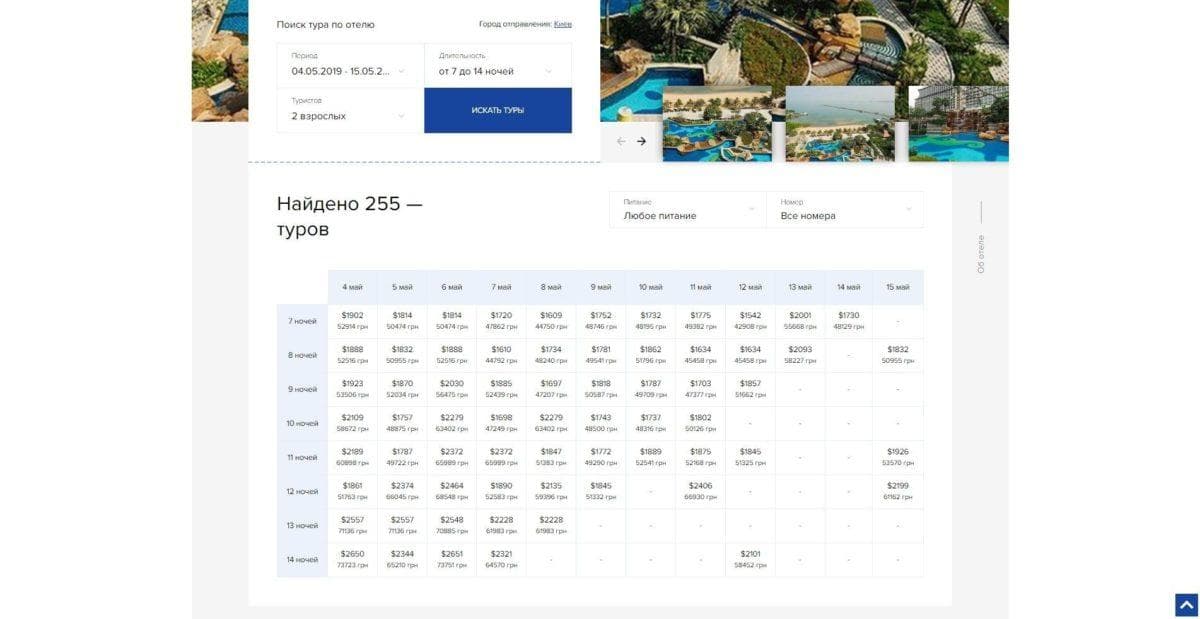The width and height of the screenshot is (1200, 619).
Task: Open the Туристов 2 взрослых dropdown
Action: (x=350, y=110)
